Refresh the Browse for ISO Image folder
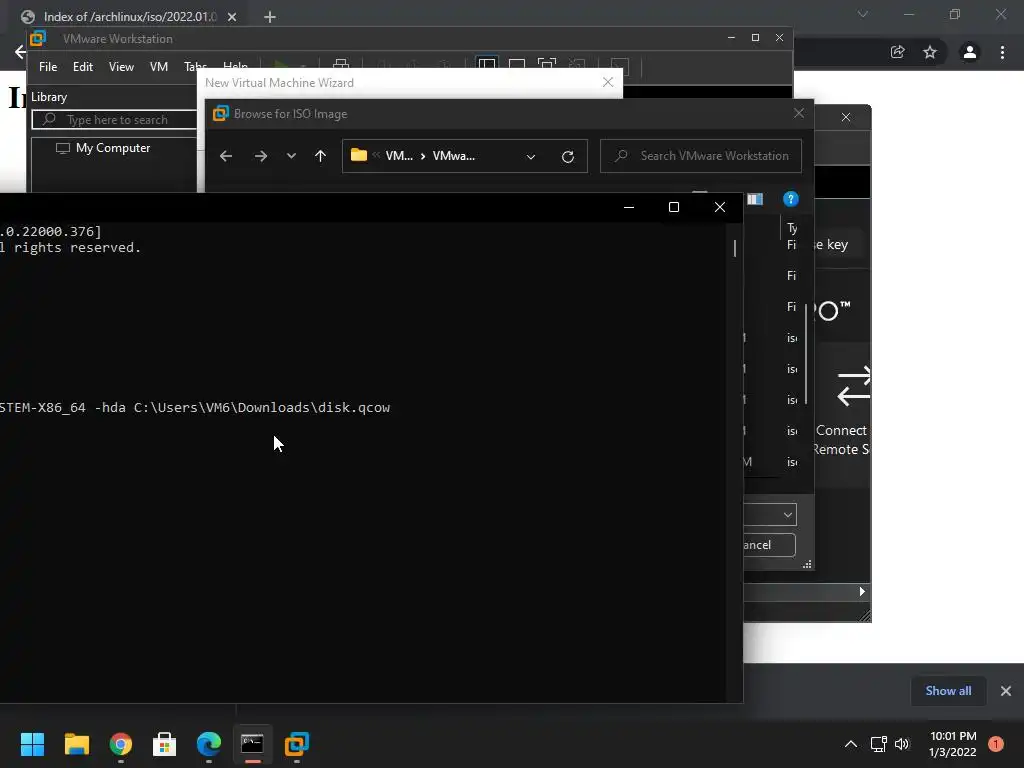Viewport: 1024px width, 768px height. (x=568, y=157)
